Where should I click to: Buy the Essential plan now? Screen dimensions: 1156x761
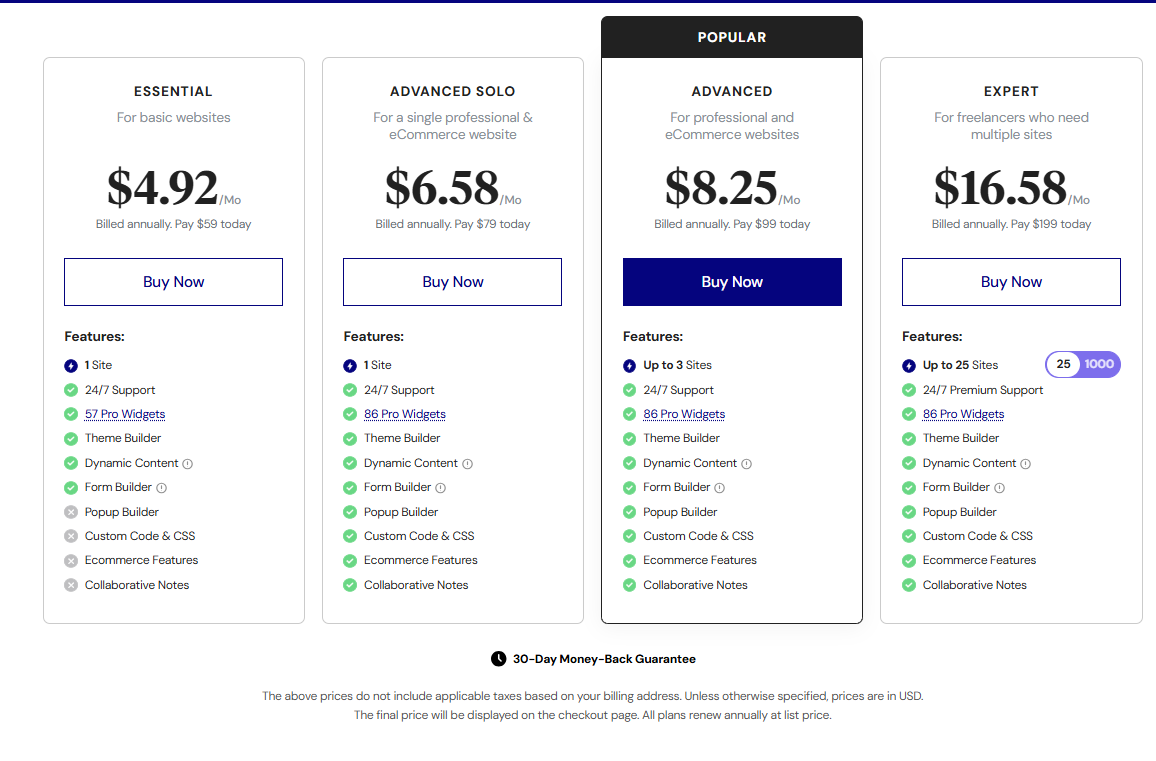173,282
